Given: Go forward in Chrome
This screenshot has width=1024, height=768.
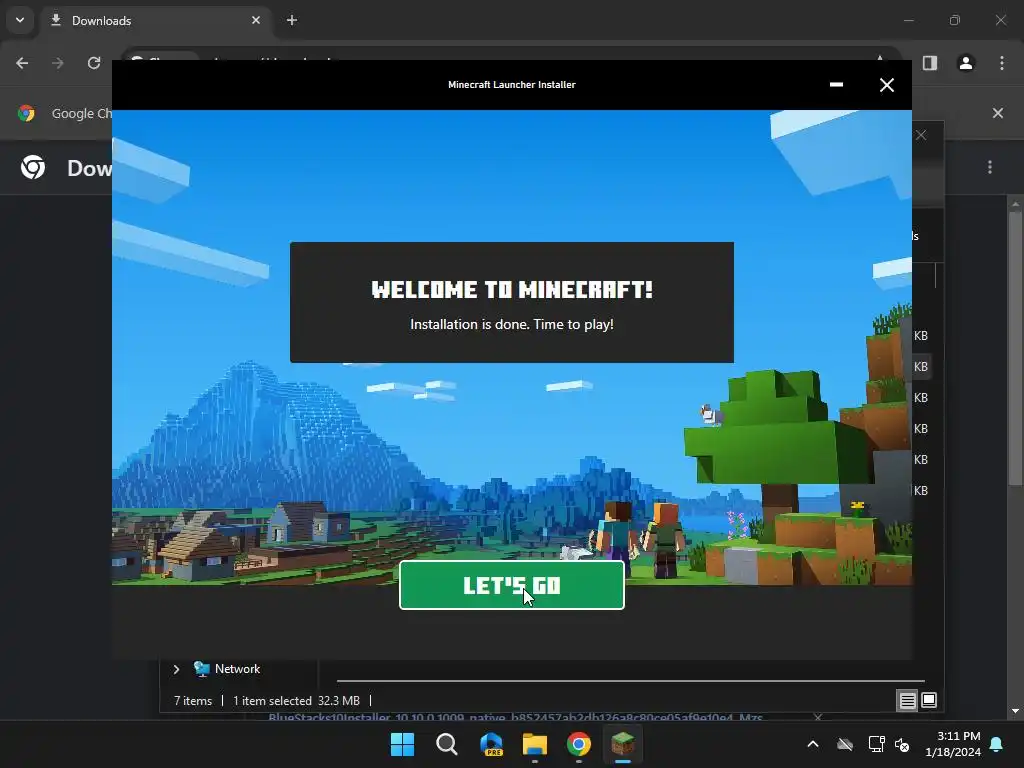Looking at the screenshot, I should (57, 63).
